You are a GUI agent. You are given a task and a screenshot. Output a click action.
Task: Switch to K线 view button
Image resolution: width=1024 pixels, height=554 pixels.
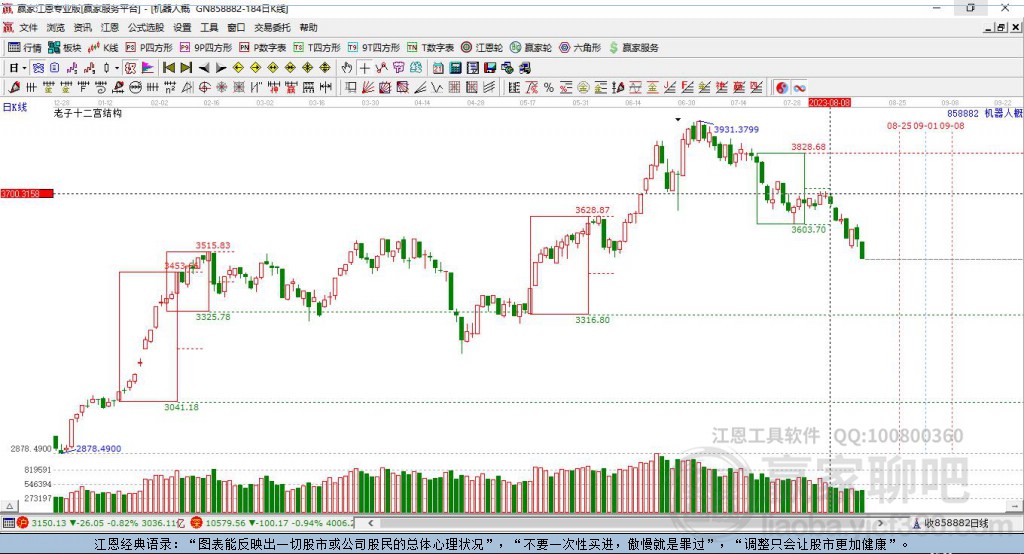pos(103,48)
